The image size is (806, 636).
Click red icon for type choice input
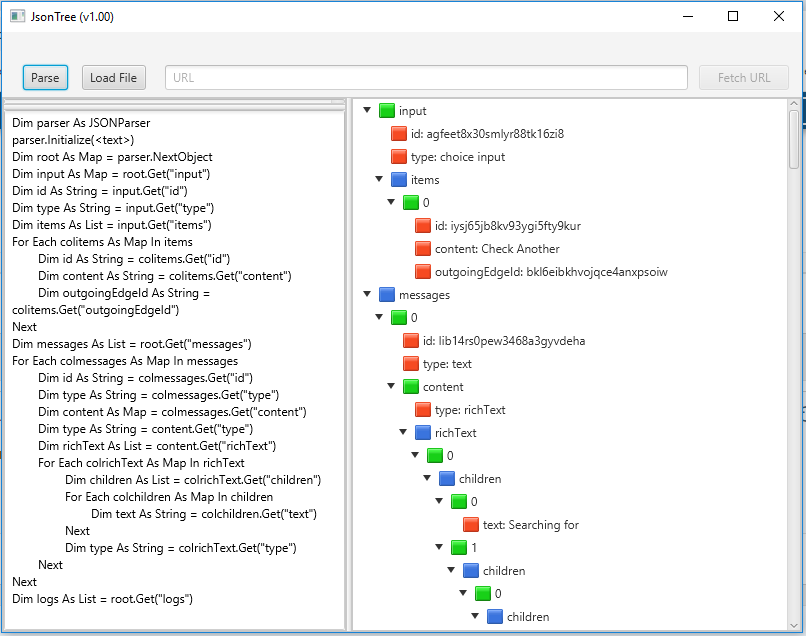[x=399, y=157]
